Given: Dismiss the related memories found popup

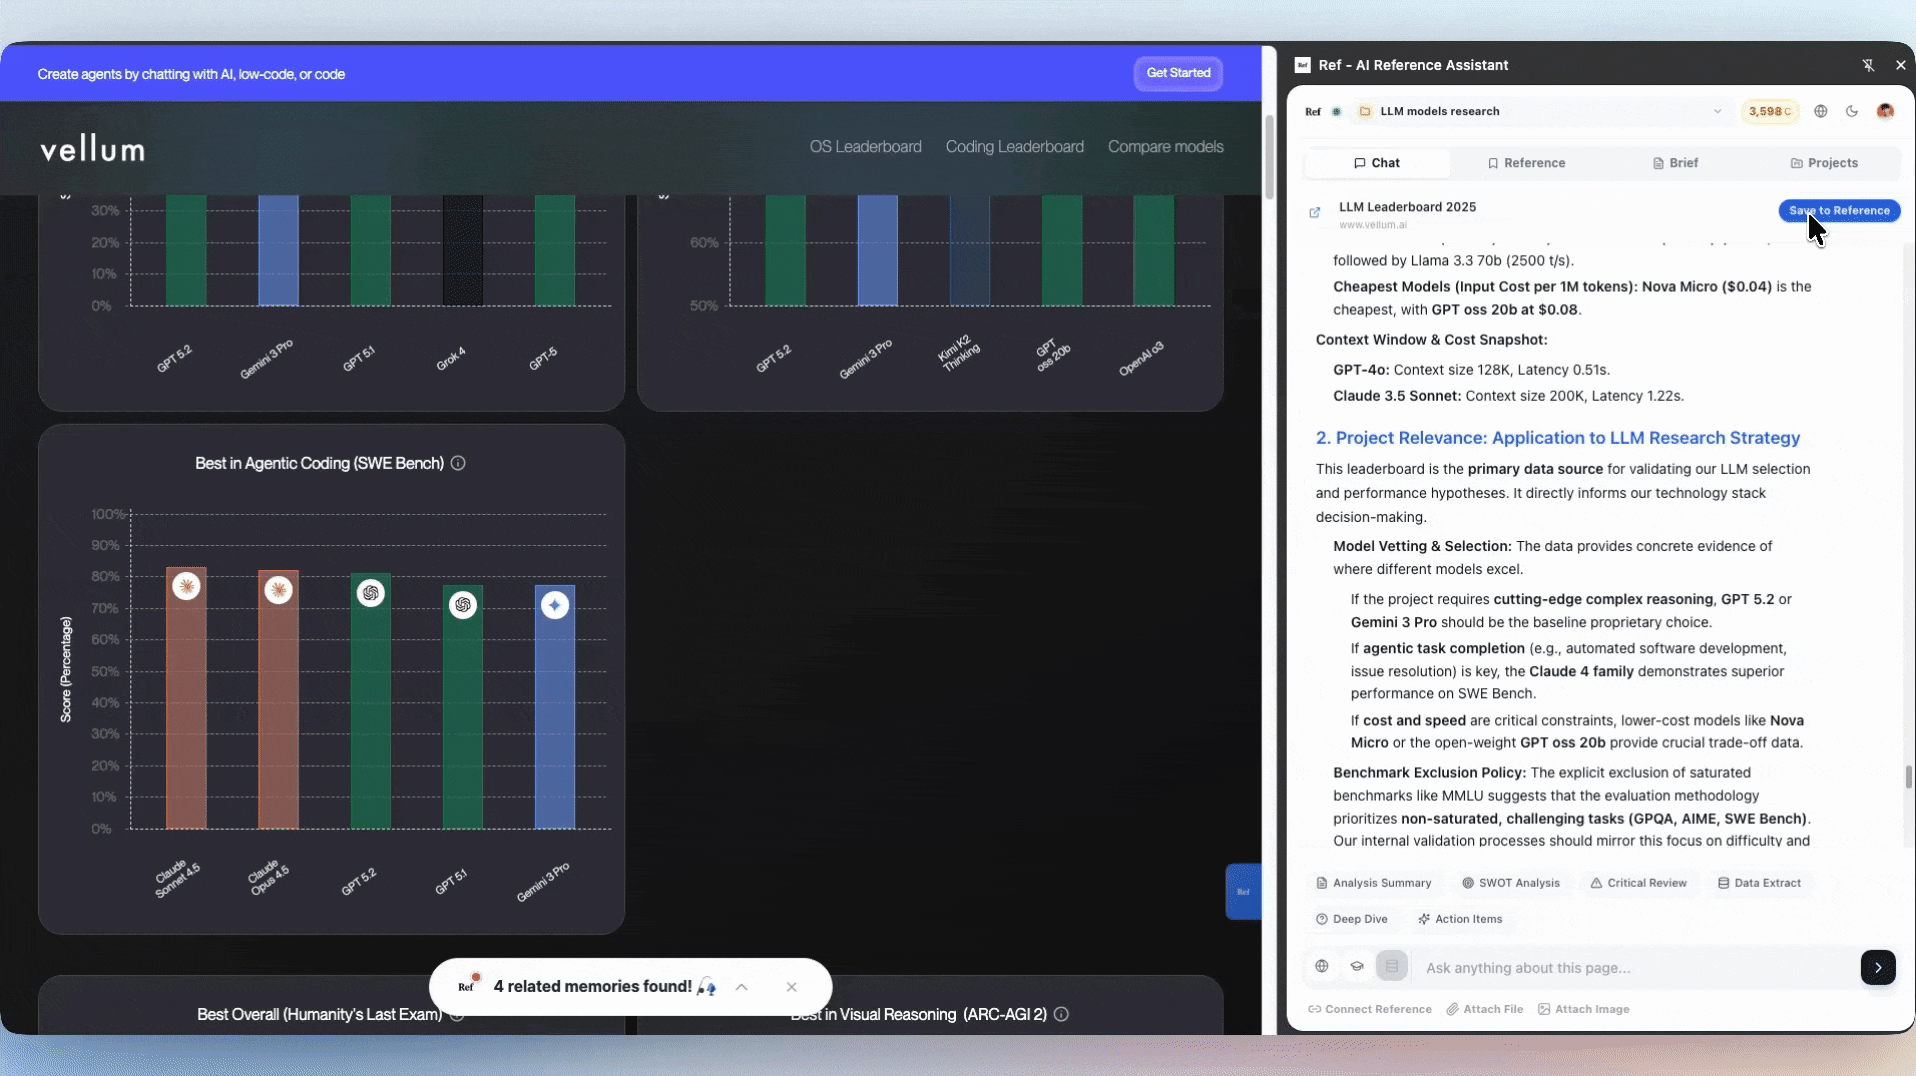Looking at the screenshot, I should pyautogui.click(x=791, y=987).
